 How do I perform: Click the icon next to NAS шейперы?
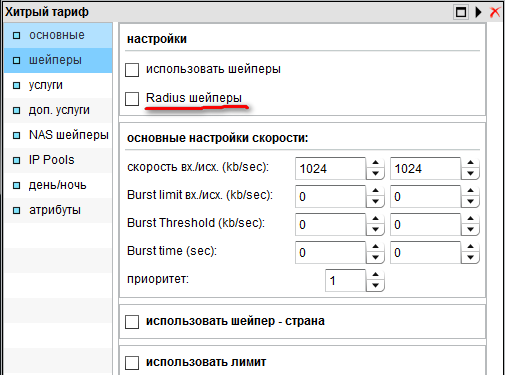(16, 136)
